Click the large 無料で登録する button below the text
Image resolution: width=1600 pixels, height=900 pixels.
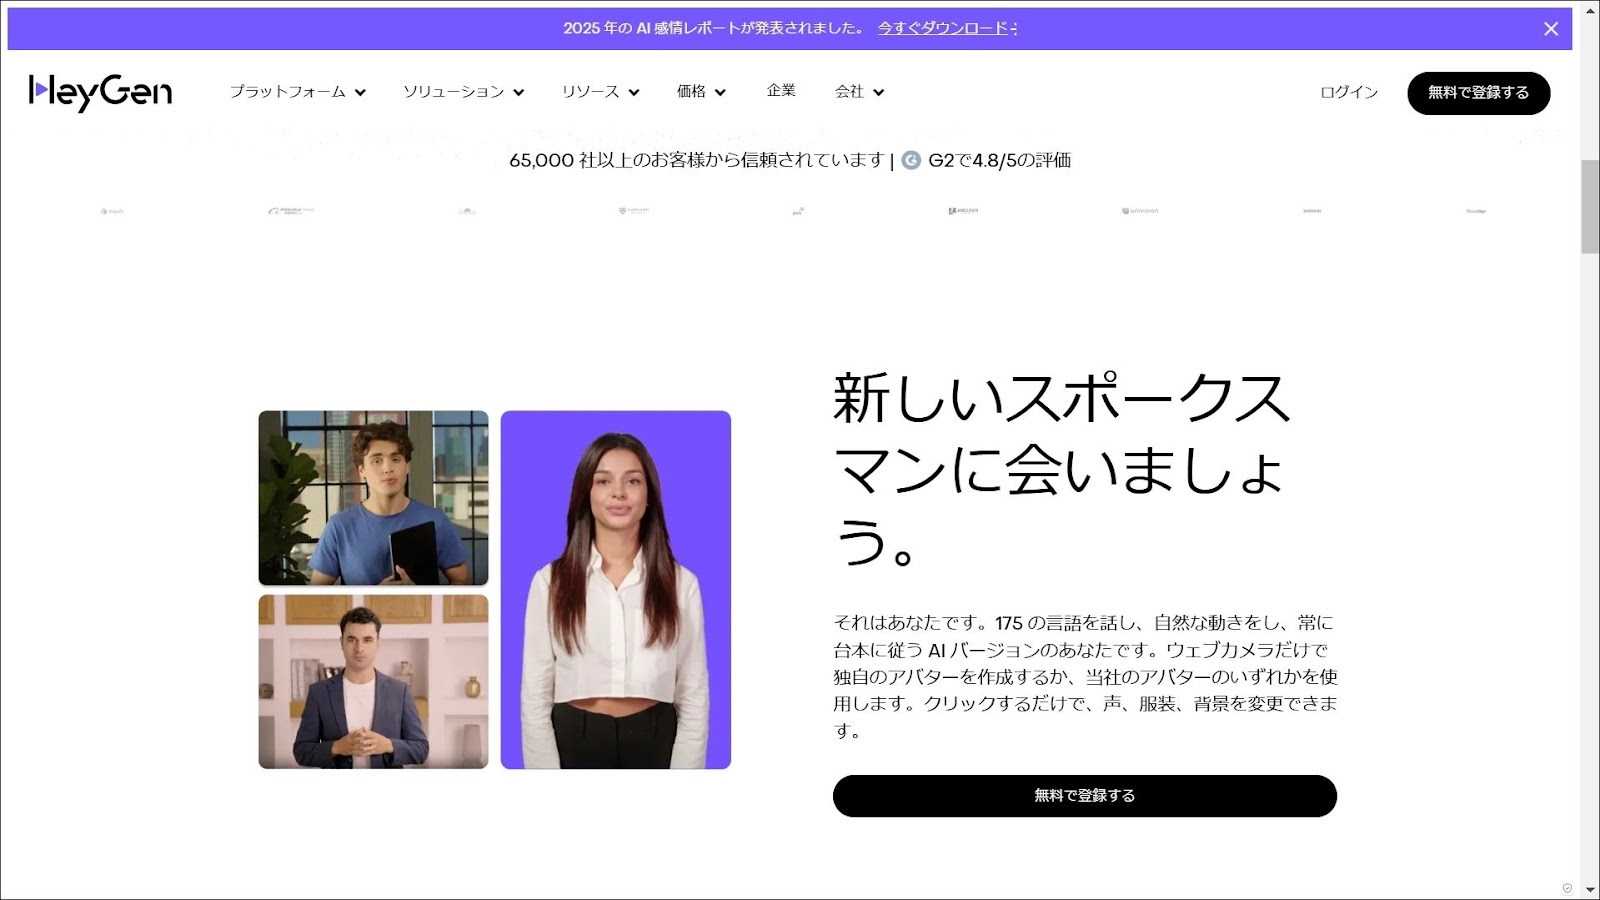1085,796
